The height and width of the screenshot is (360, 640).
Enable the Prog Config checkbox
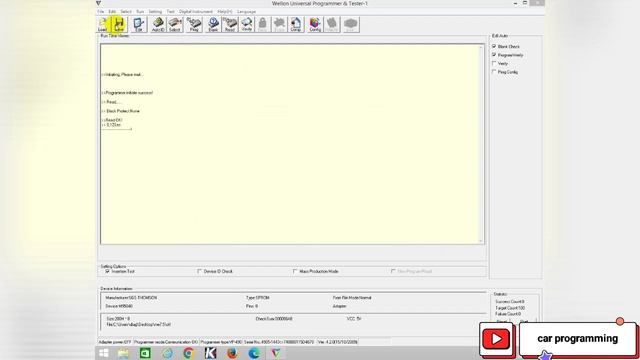point(494,72)
